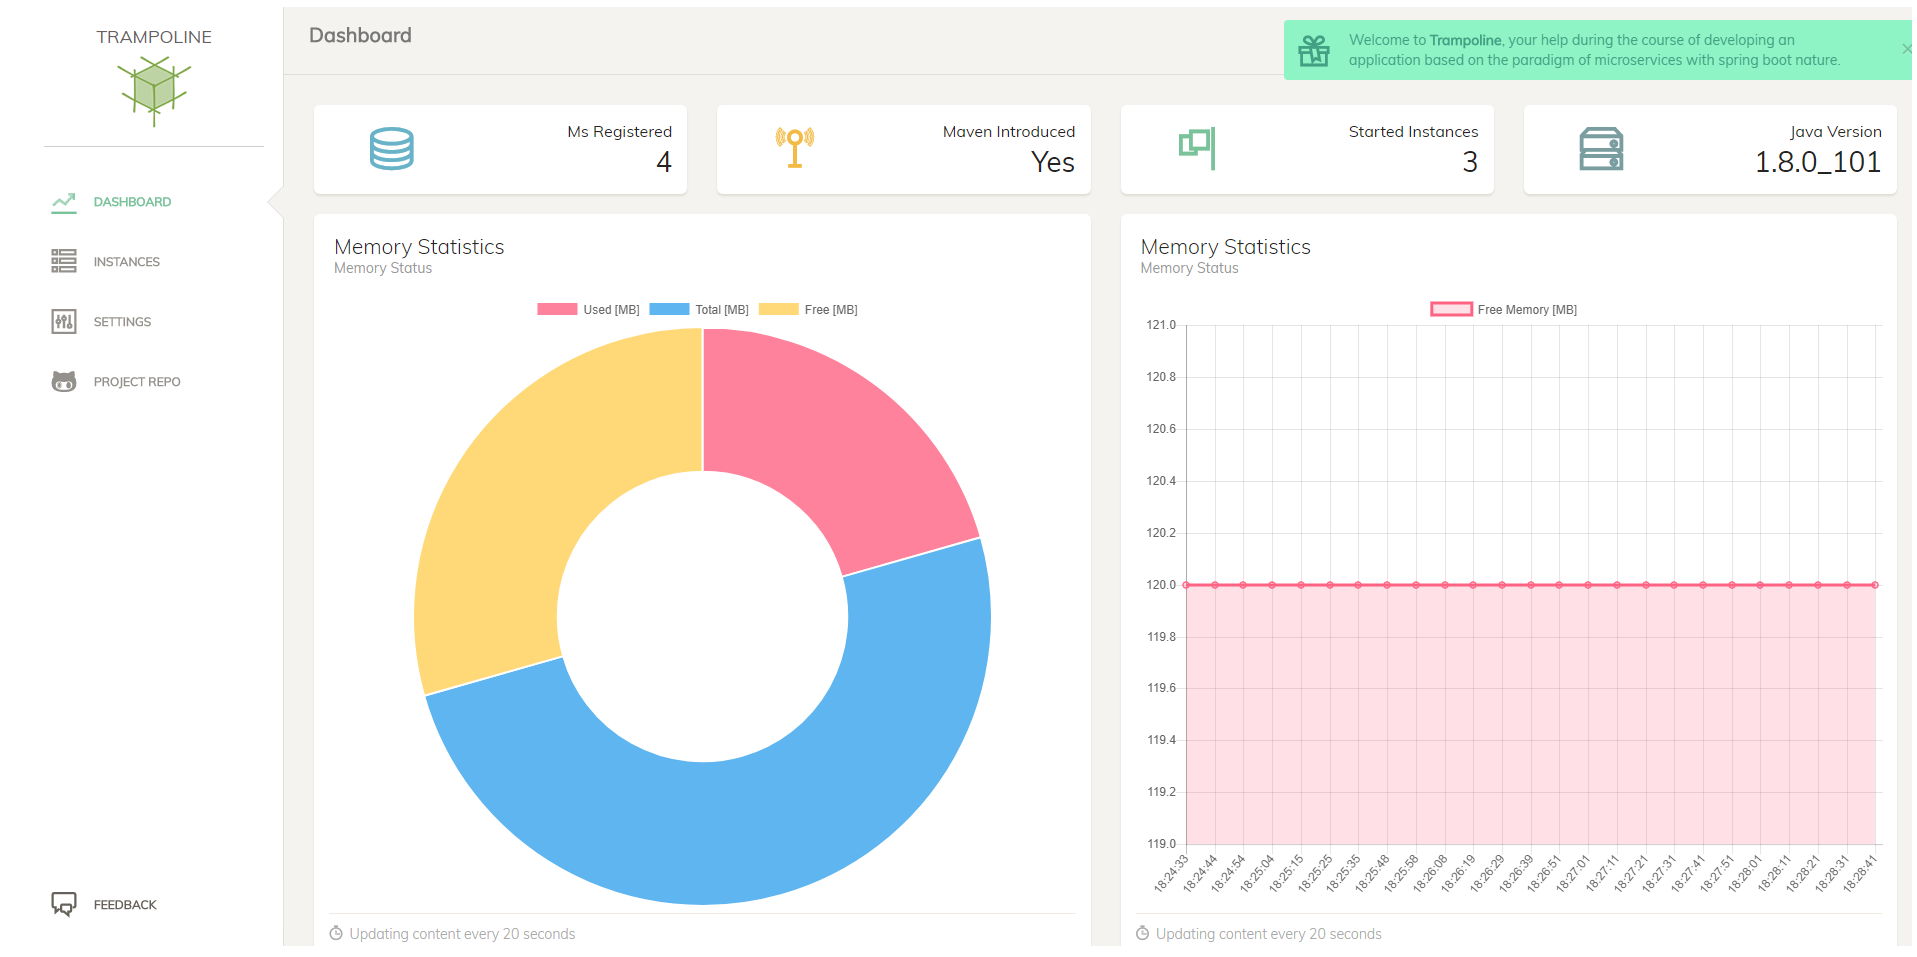This screenshot has height=957, width=1917.
Task: Click the Trampoline cube logo
Action: 154,90
